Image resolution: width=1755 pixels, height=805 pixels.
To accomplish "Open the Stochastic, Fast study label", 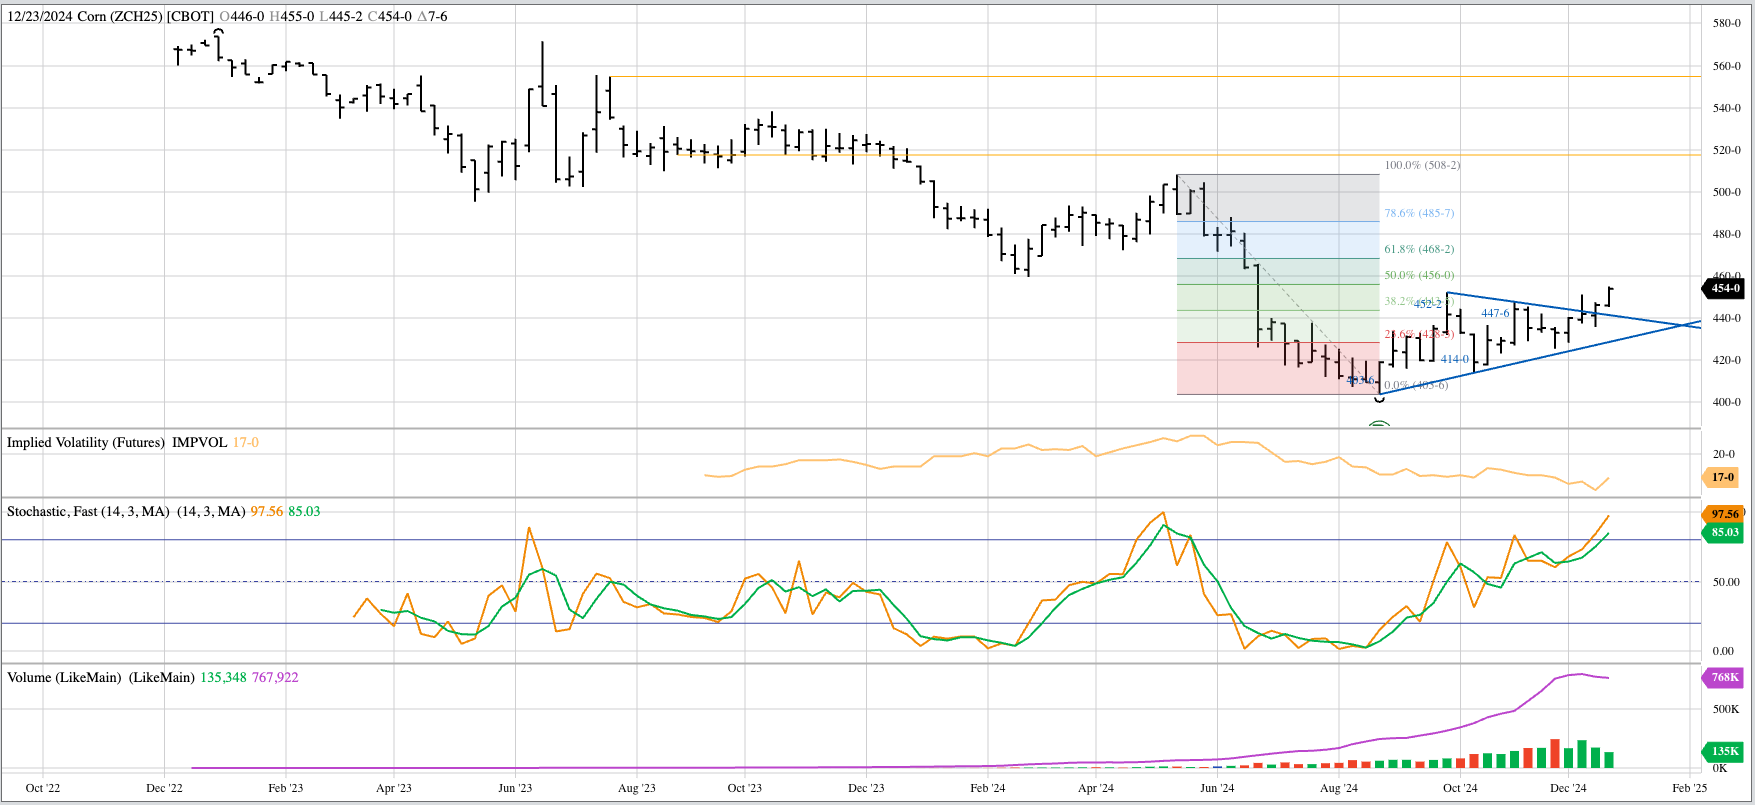I will (88, 511).
